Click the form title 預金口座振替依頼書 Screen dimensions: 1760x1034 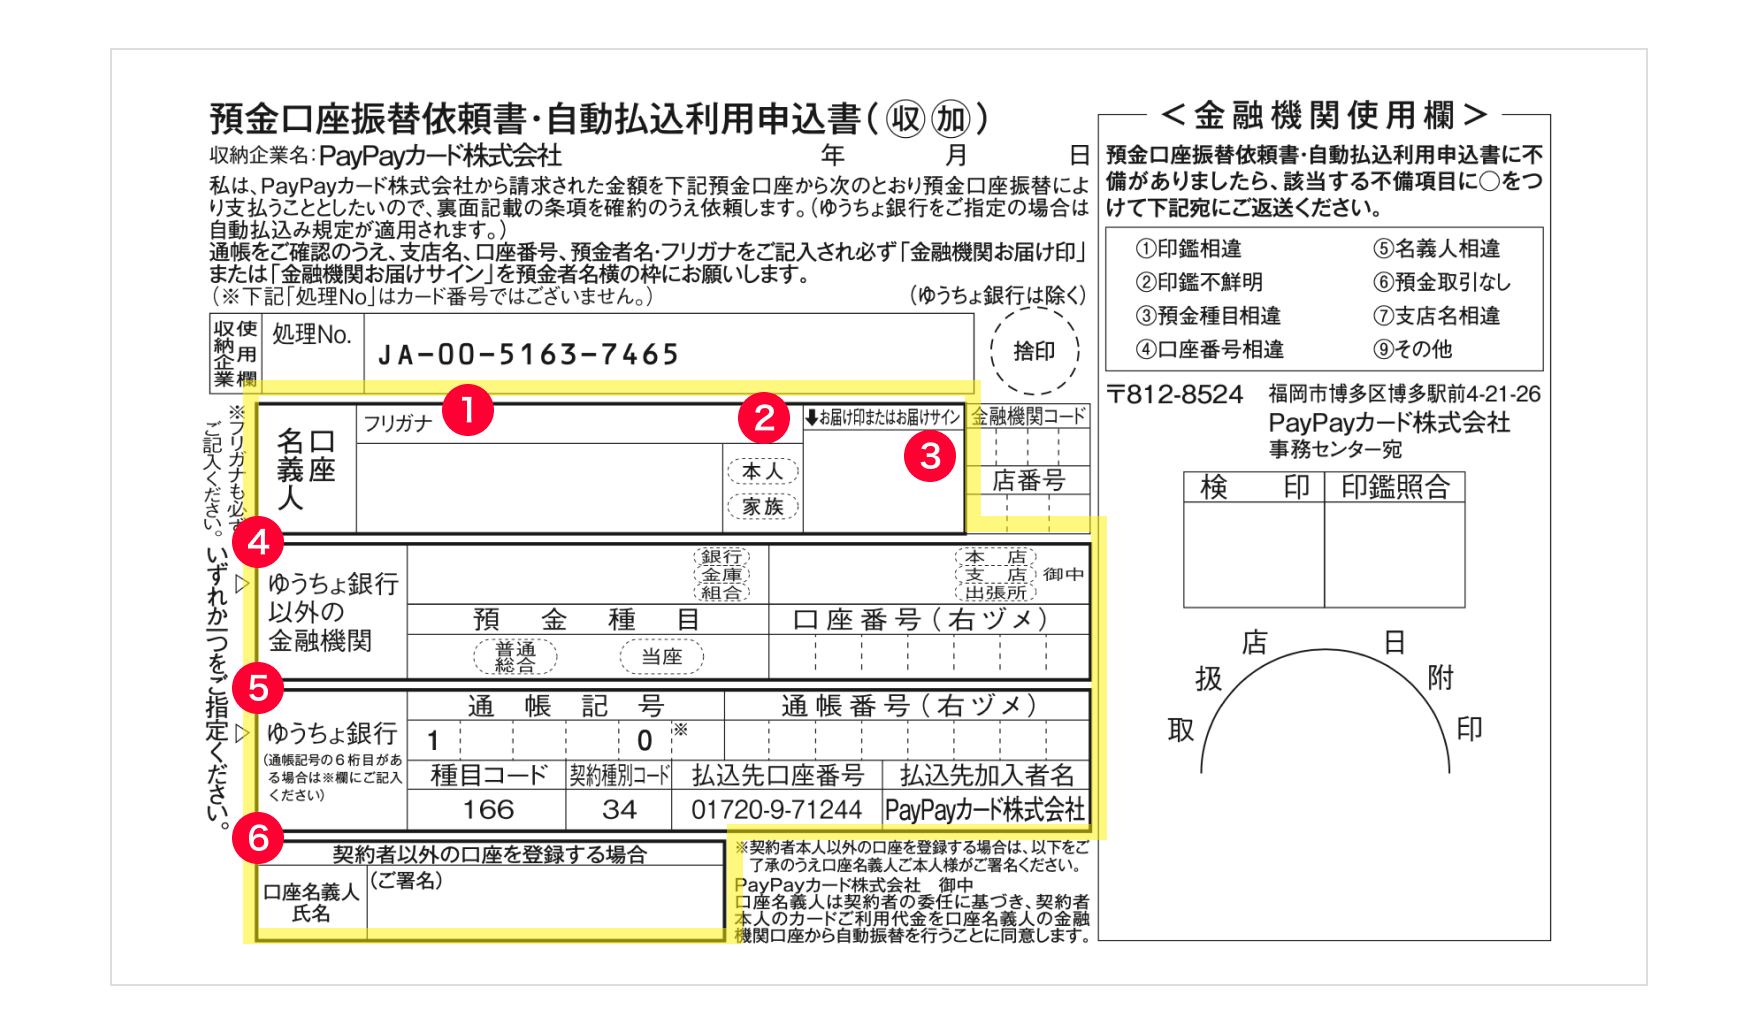(x=367, y=119)
